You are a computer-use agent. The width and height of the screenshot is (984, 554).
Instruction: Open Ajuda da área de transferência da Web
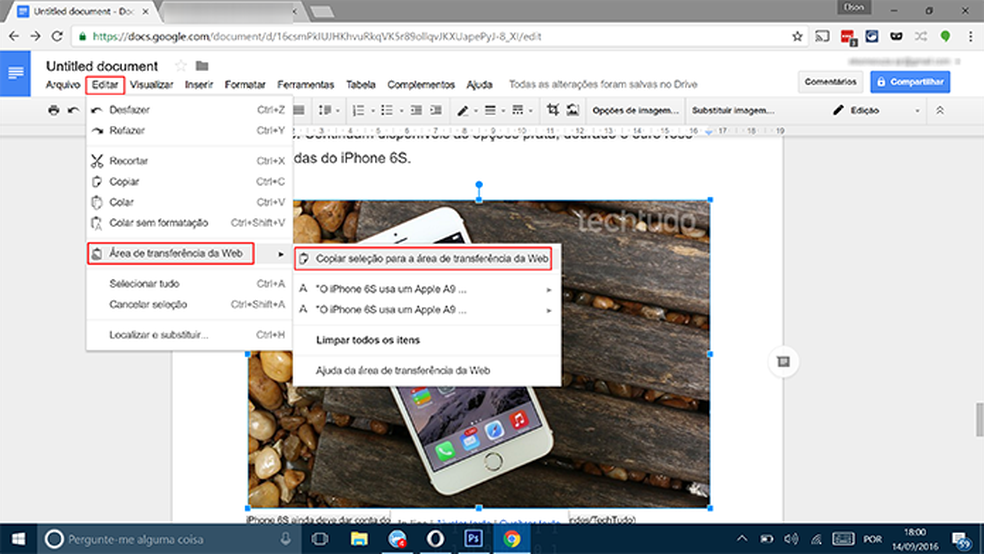[427, 370]
